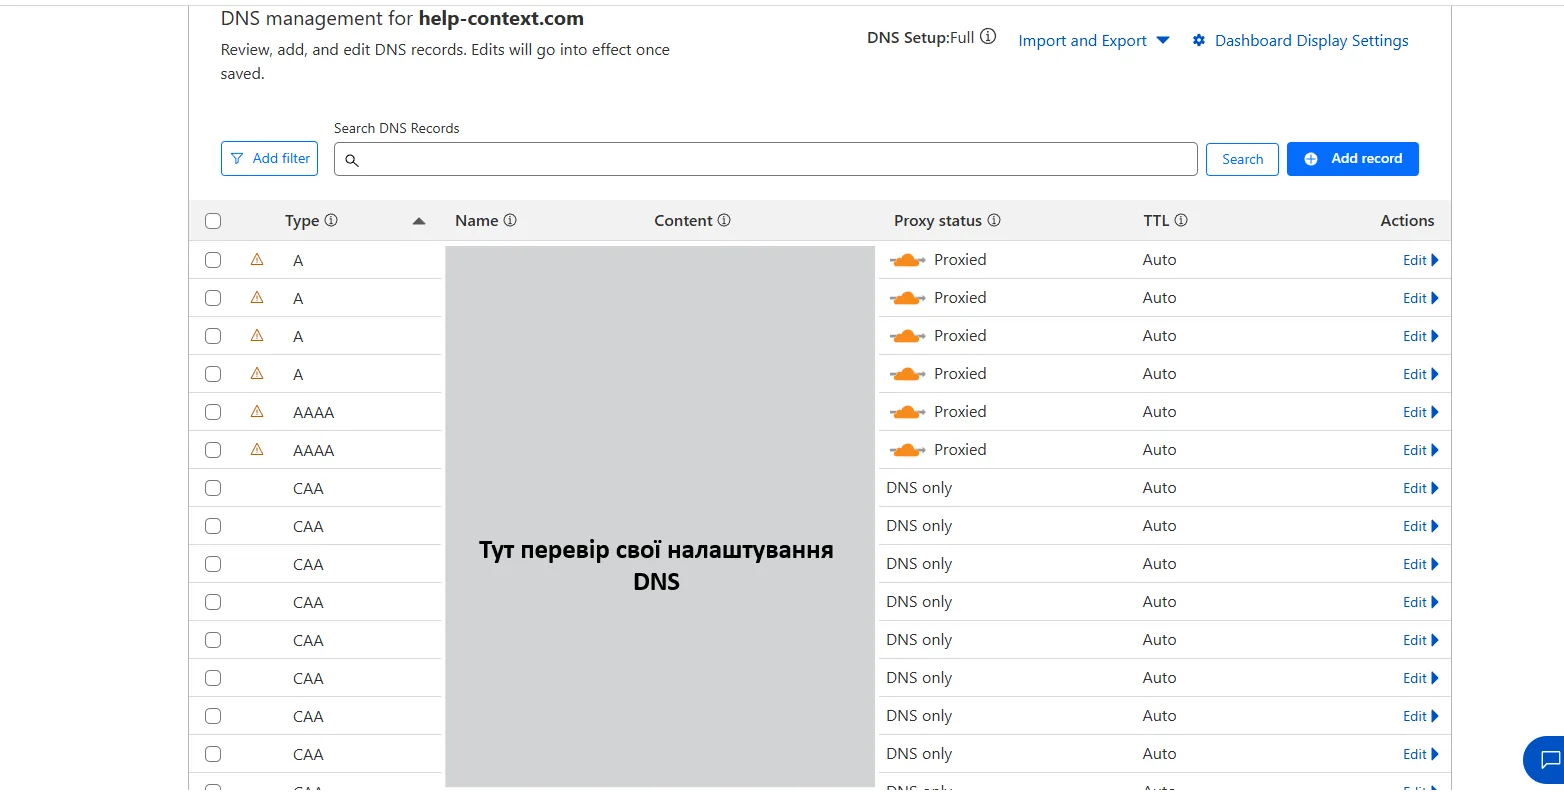
Task: Select the checkbox of the first A record
Action: coord(213,260)
